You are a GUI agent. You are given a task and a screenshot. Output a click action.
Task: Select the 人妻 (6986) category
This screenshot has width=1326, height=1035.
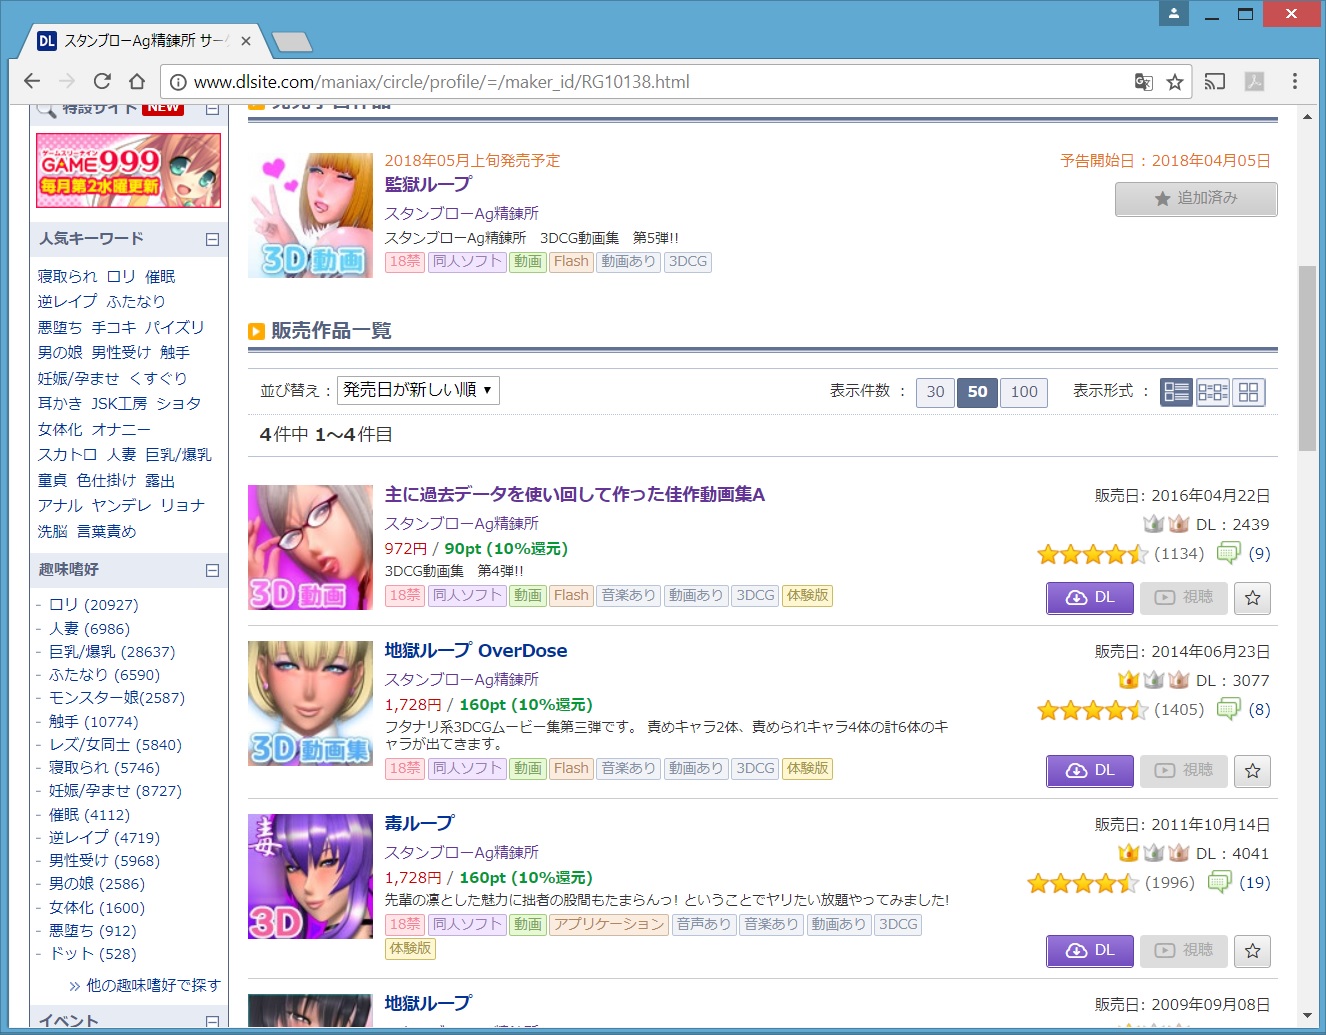coord(89,629)
